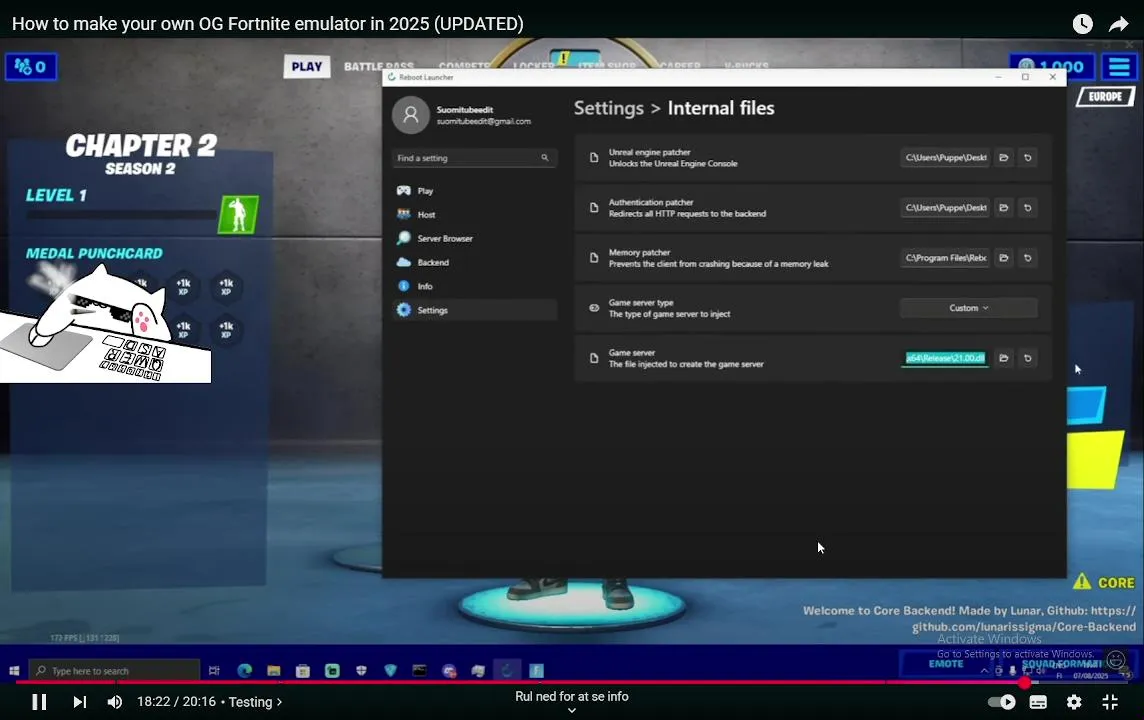Click the EUROPE region button
Screen dimensions: 1144x720
click(1105, 96)
